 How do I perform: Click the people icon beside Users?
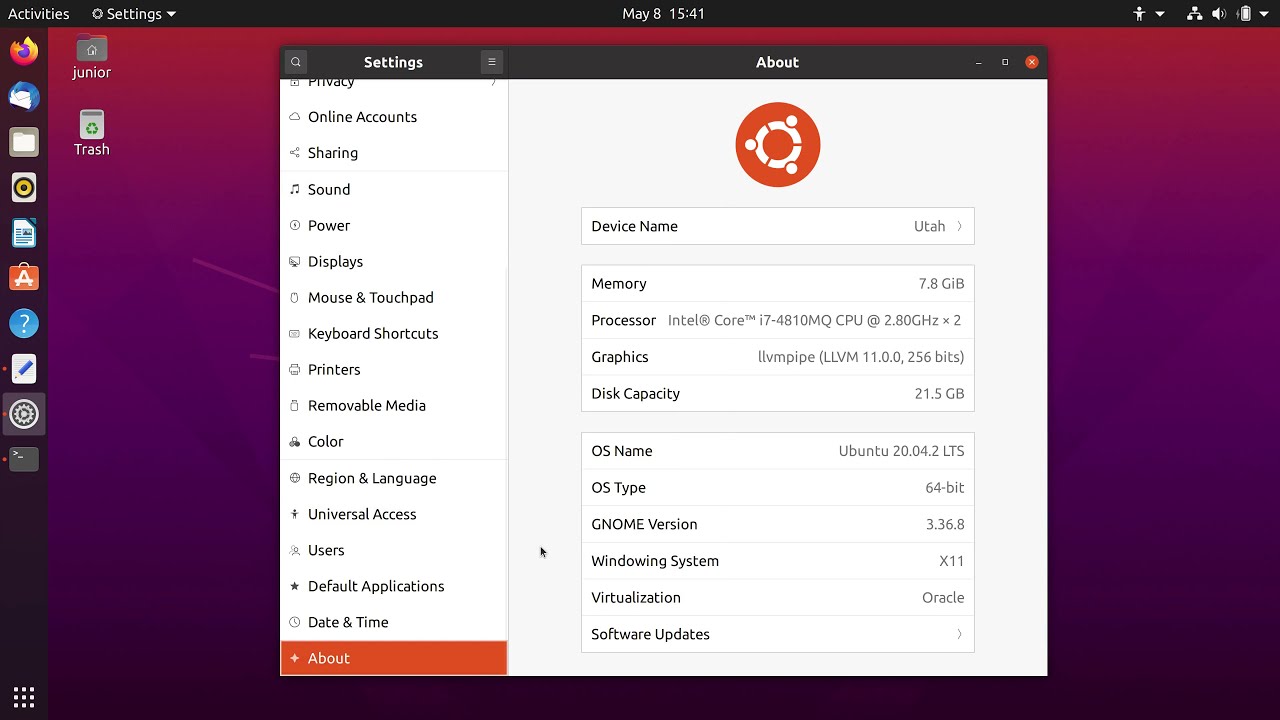click(294, 550)
